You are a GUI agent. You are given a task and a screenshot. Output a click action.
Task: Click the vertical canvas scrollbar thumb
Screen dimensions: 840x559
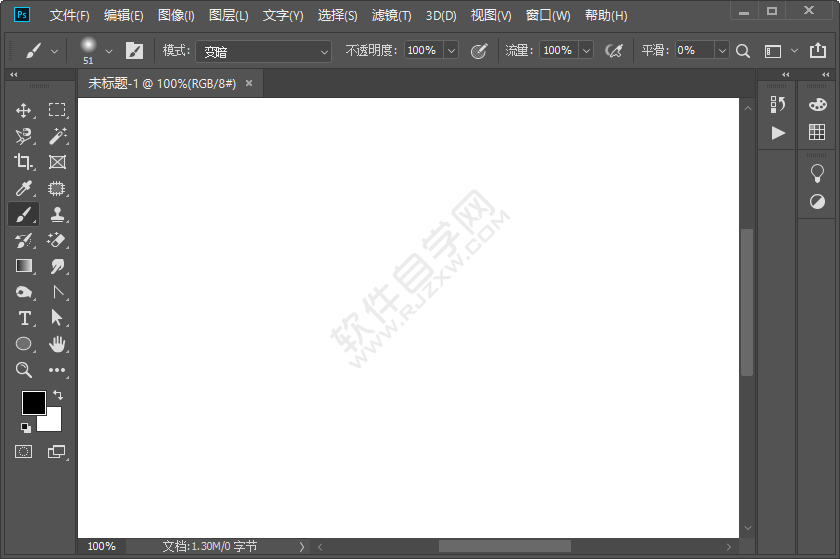coord(747,302)
